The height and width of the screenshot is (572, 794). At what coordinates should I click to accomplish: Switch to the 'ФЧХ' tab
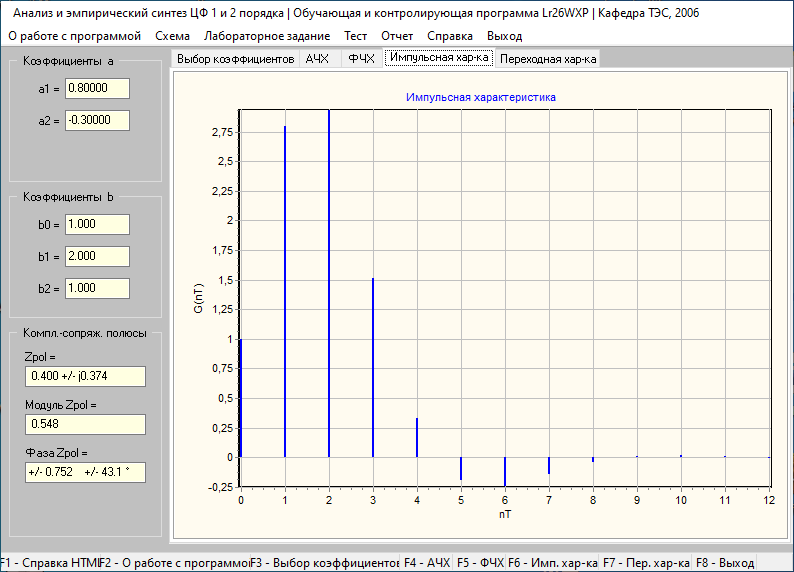pos(362,59)
